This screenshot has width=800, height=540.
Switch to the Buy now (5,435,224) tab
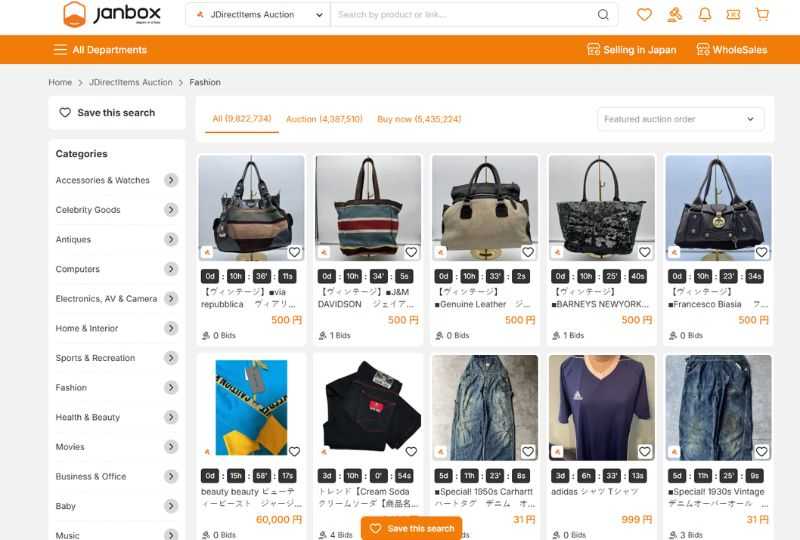click(419, 119)
